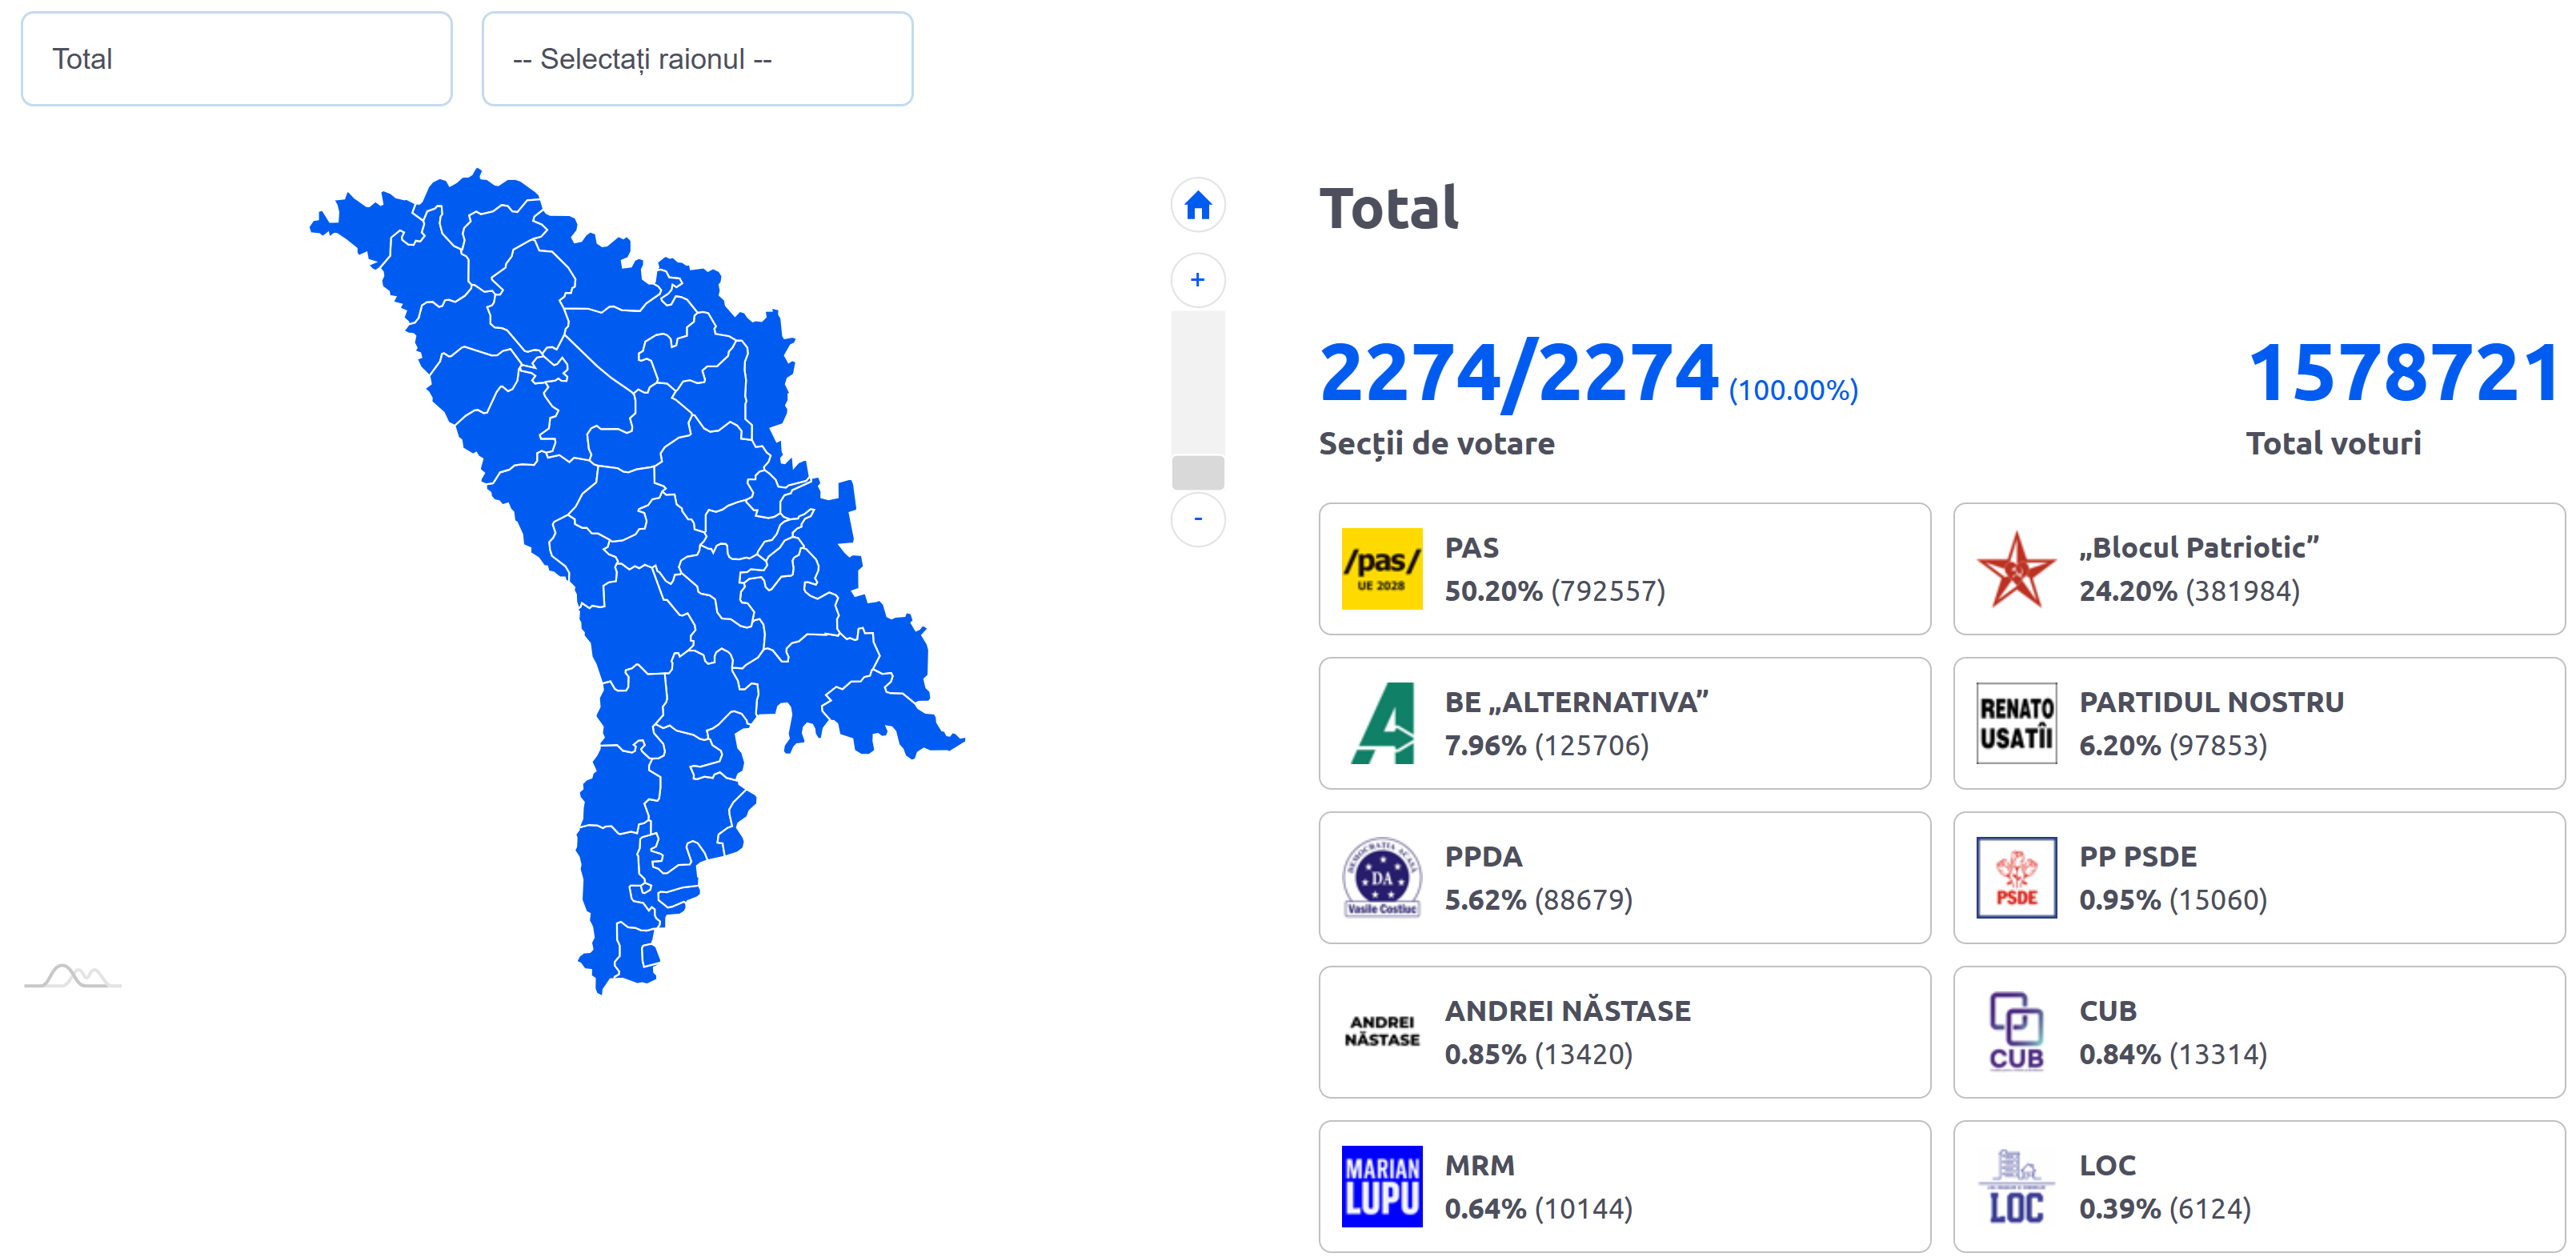2576x1257 pixels.
Task: Click the PPDA round emblem
Action: click(x=1381, y=877)
